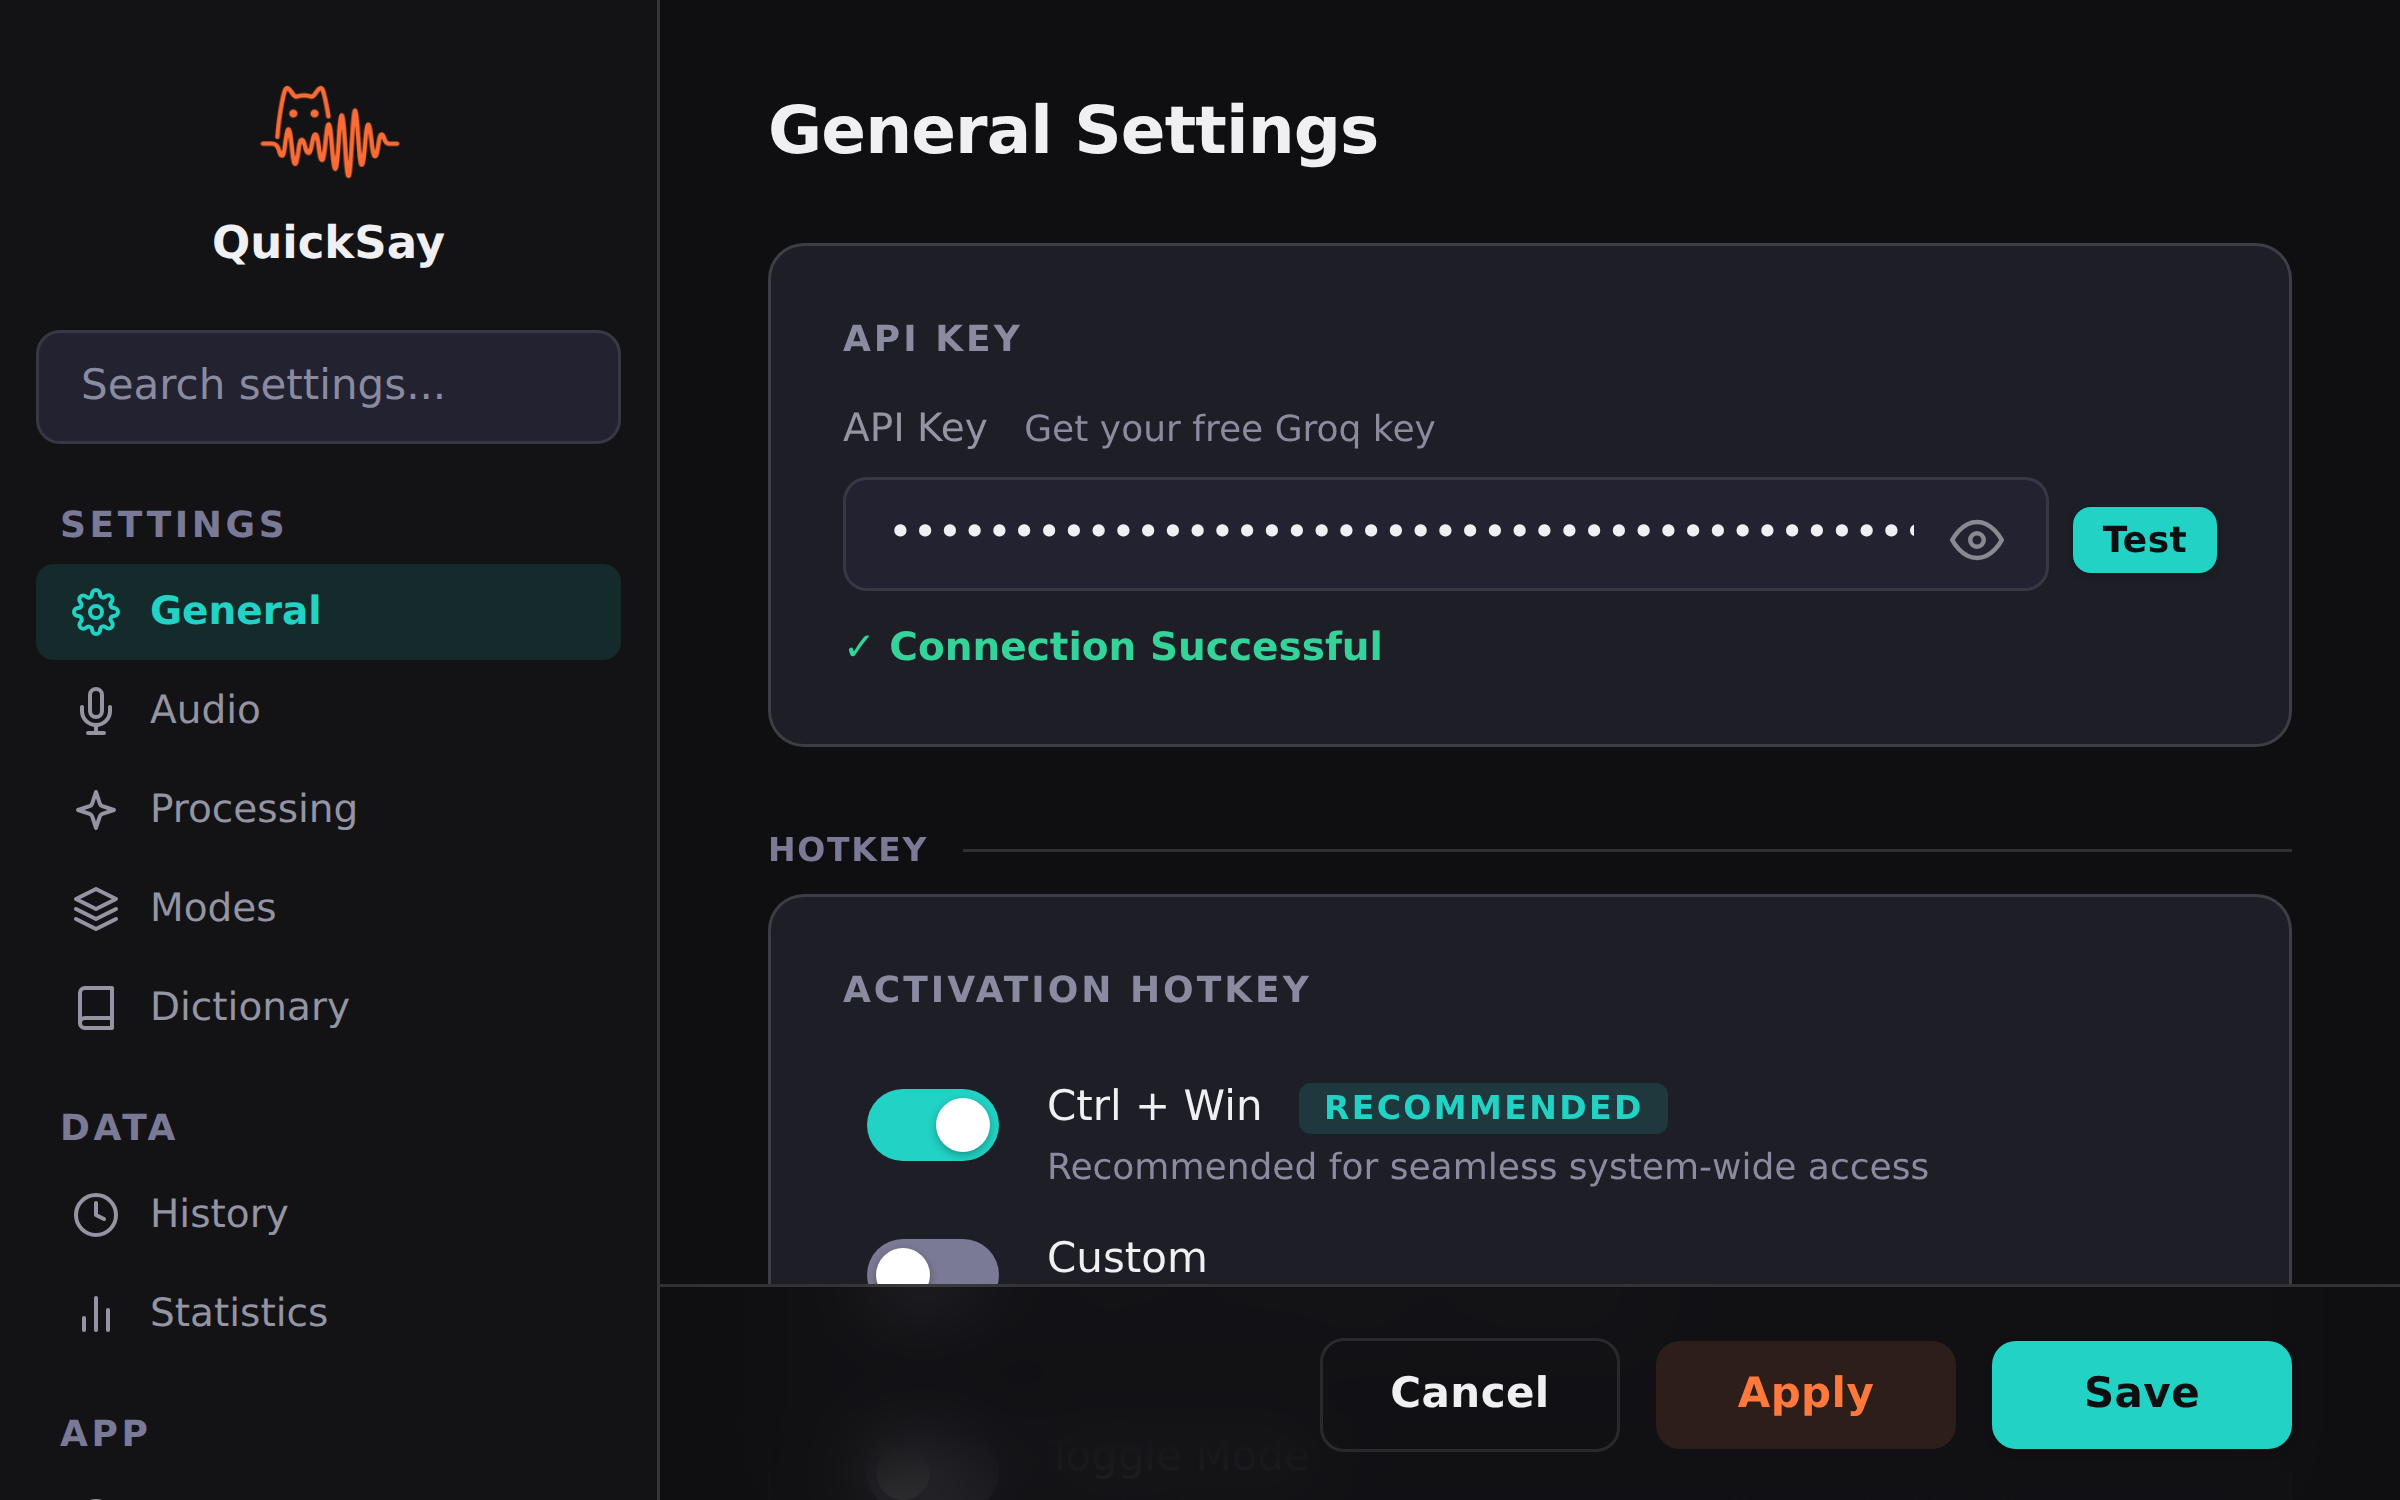Apply the current settings changes

coord(1805,1394)
